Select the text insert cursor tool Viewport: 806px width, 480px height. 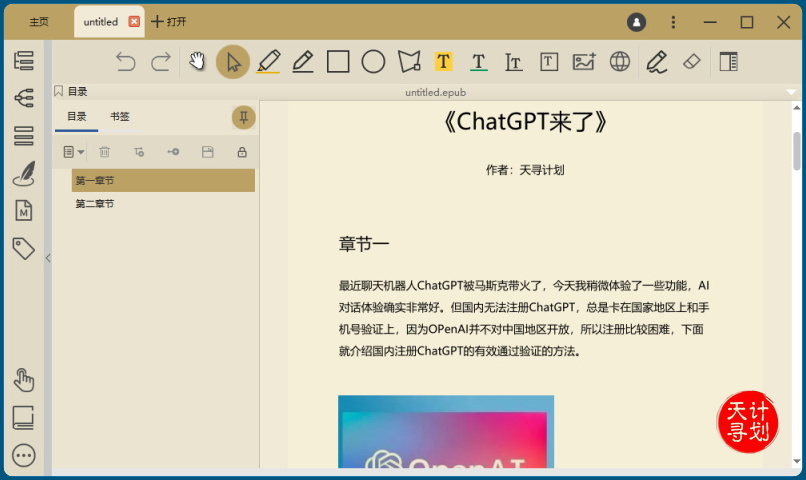[x=514, y=62]
